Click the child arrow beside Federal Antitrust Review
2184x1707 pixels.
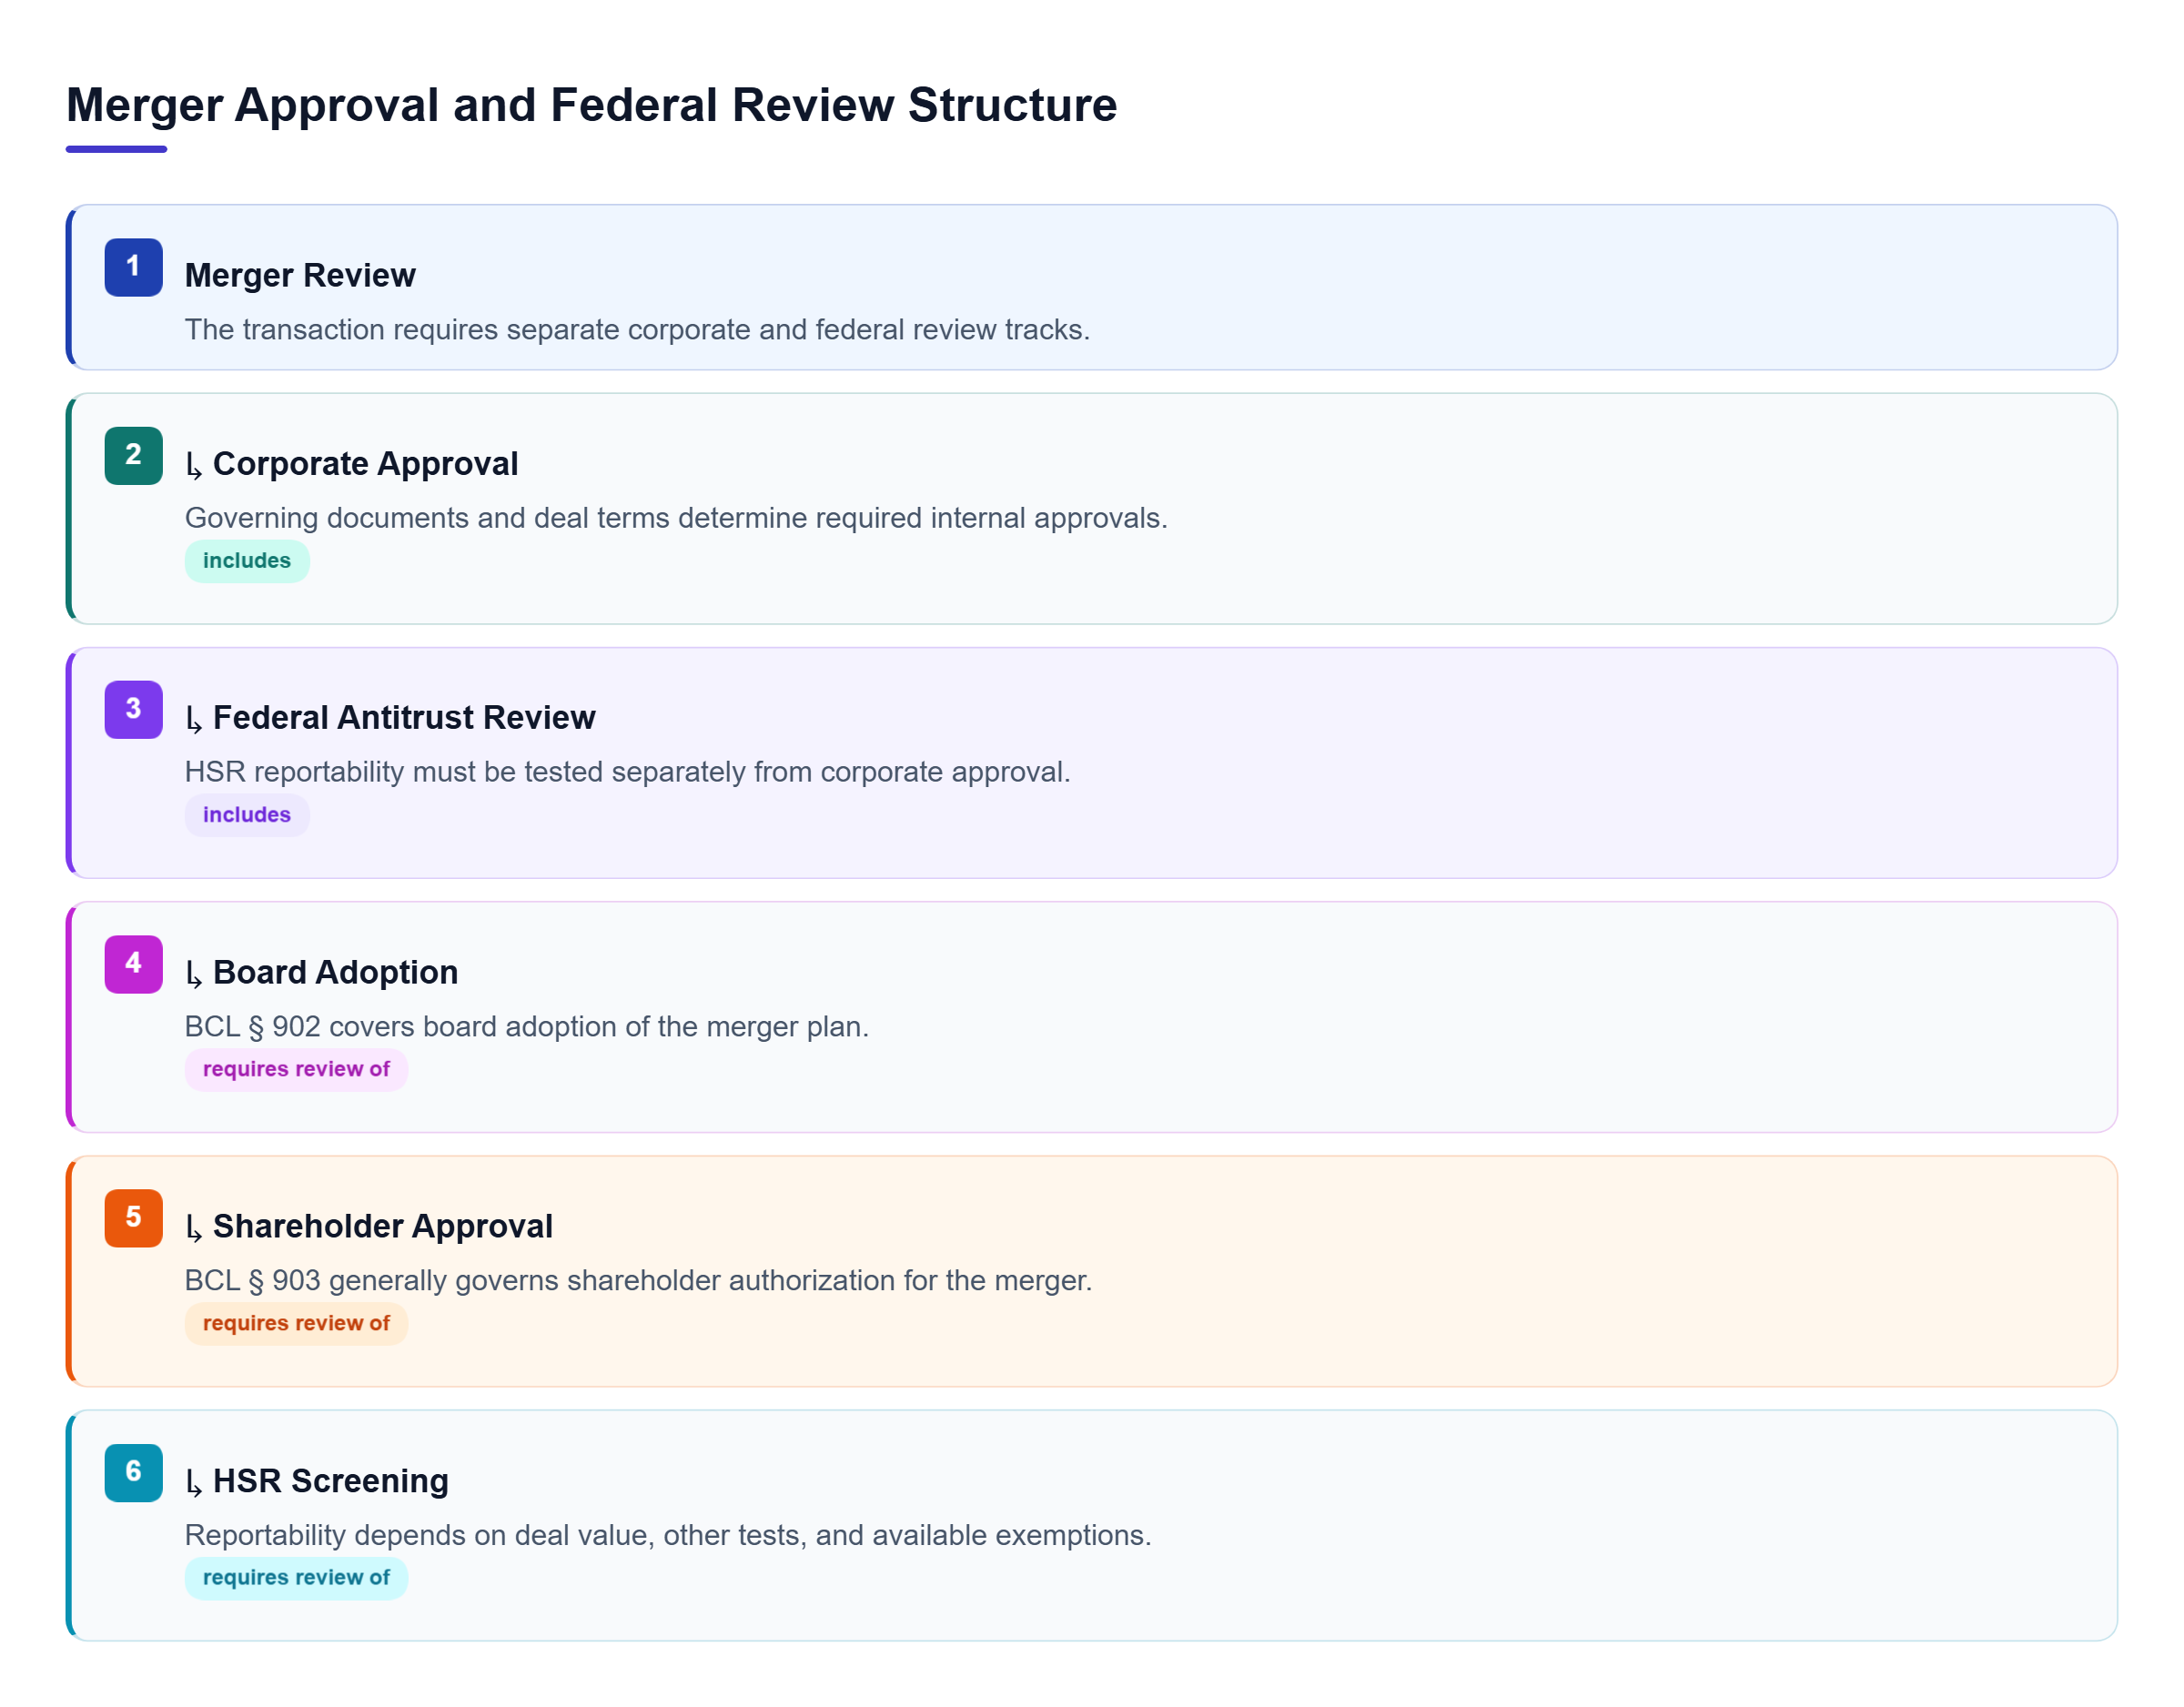click(194, 720)
